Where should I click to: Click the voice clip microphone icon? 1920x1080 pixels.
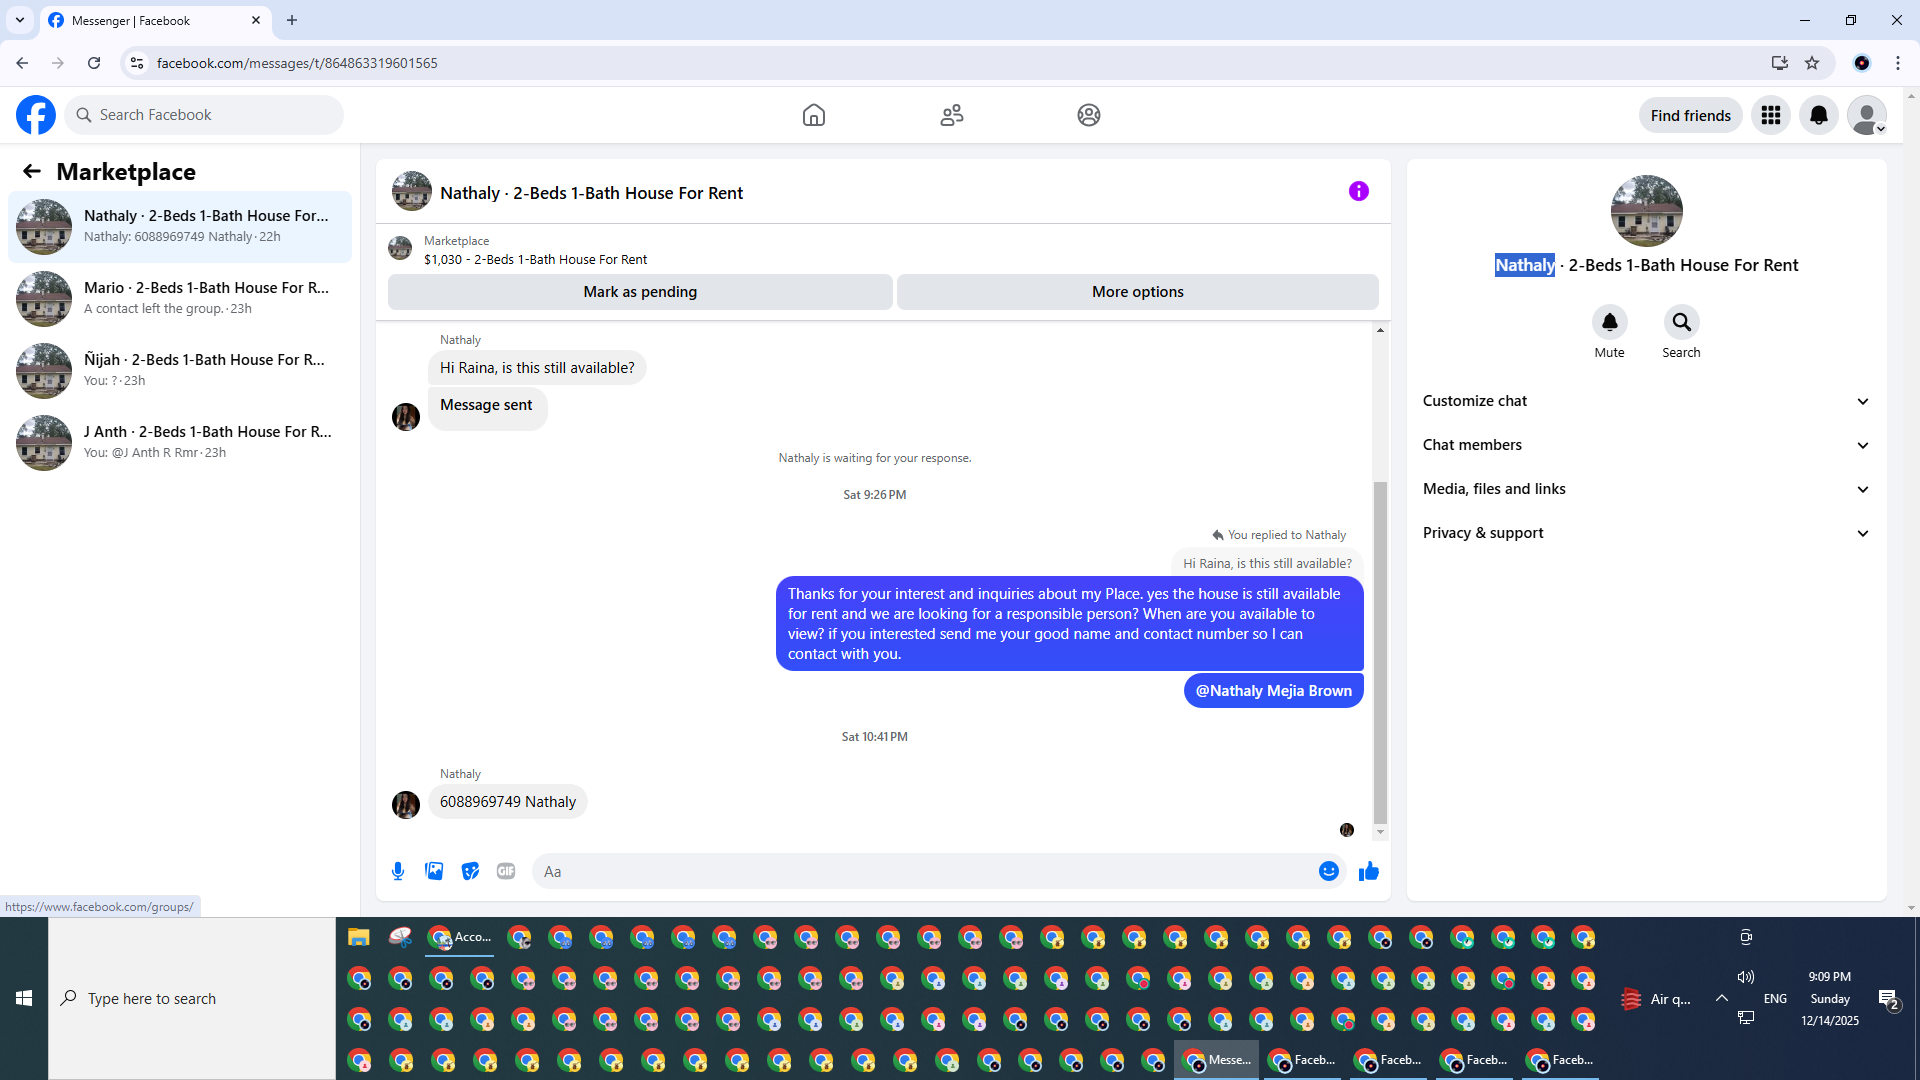[398, 871]
